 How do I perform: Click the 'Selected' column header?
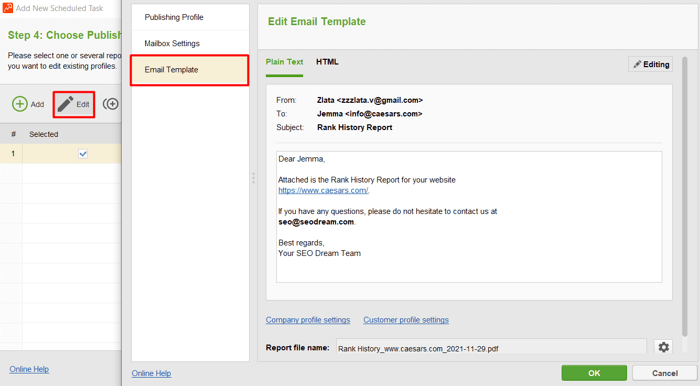coord(44,134)
